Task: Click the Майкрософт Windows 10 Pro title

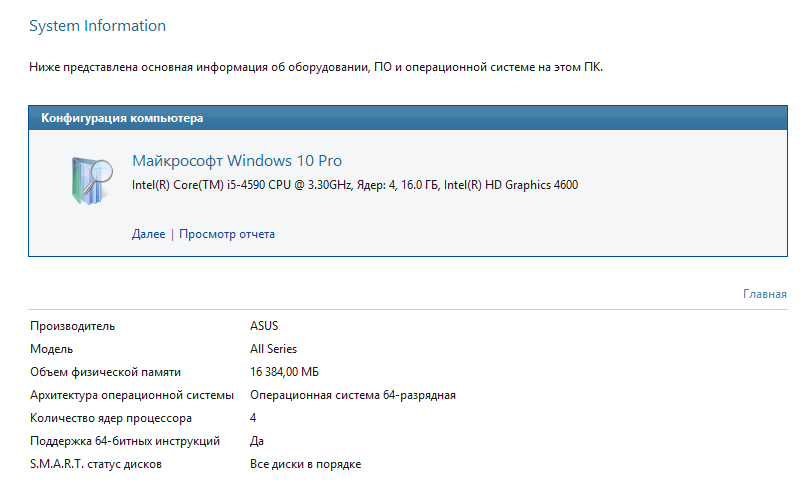Action: [237, 161]
